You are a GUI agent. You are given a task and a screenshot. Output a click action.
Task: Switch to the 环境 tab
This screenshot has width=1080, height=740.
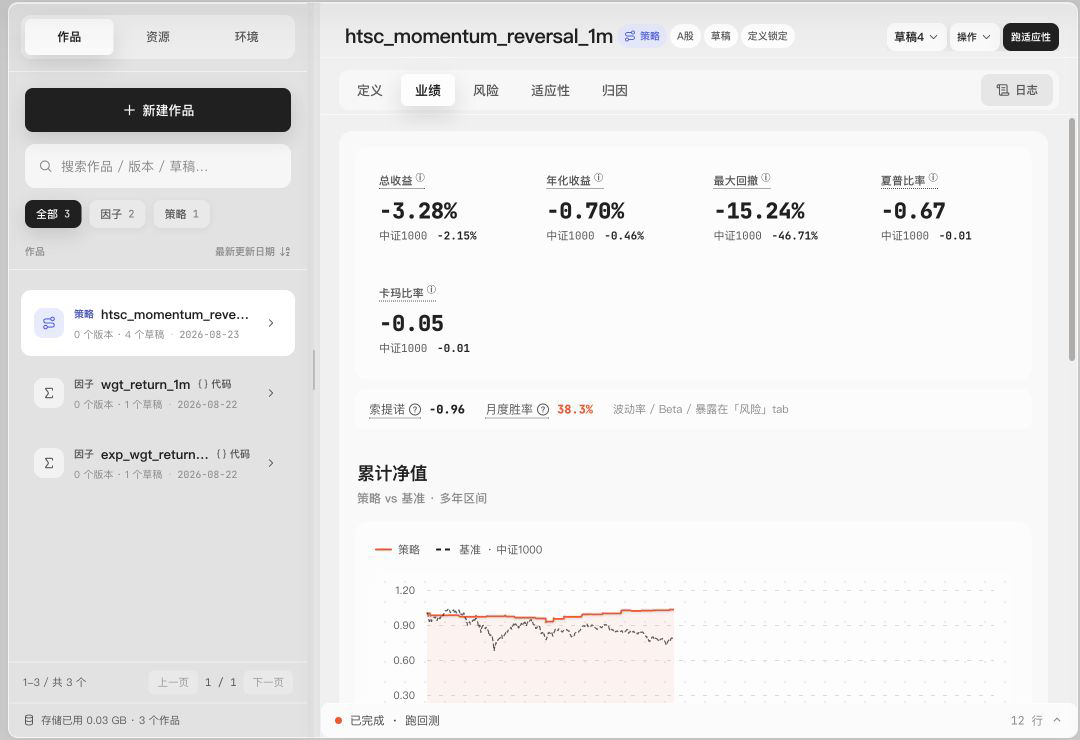tap(247, 37)
